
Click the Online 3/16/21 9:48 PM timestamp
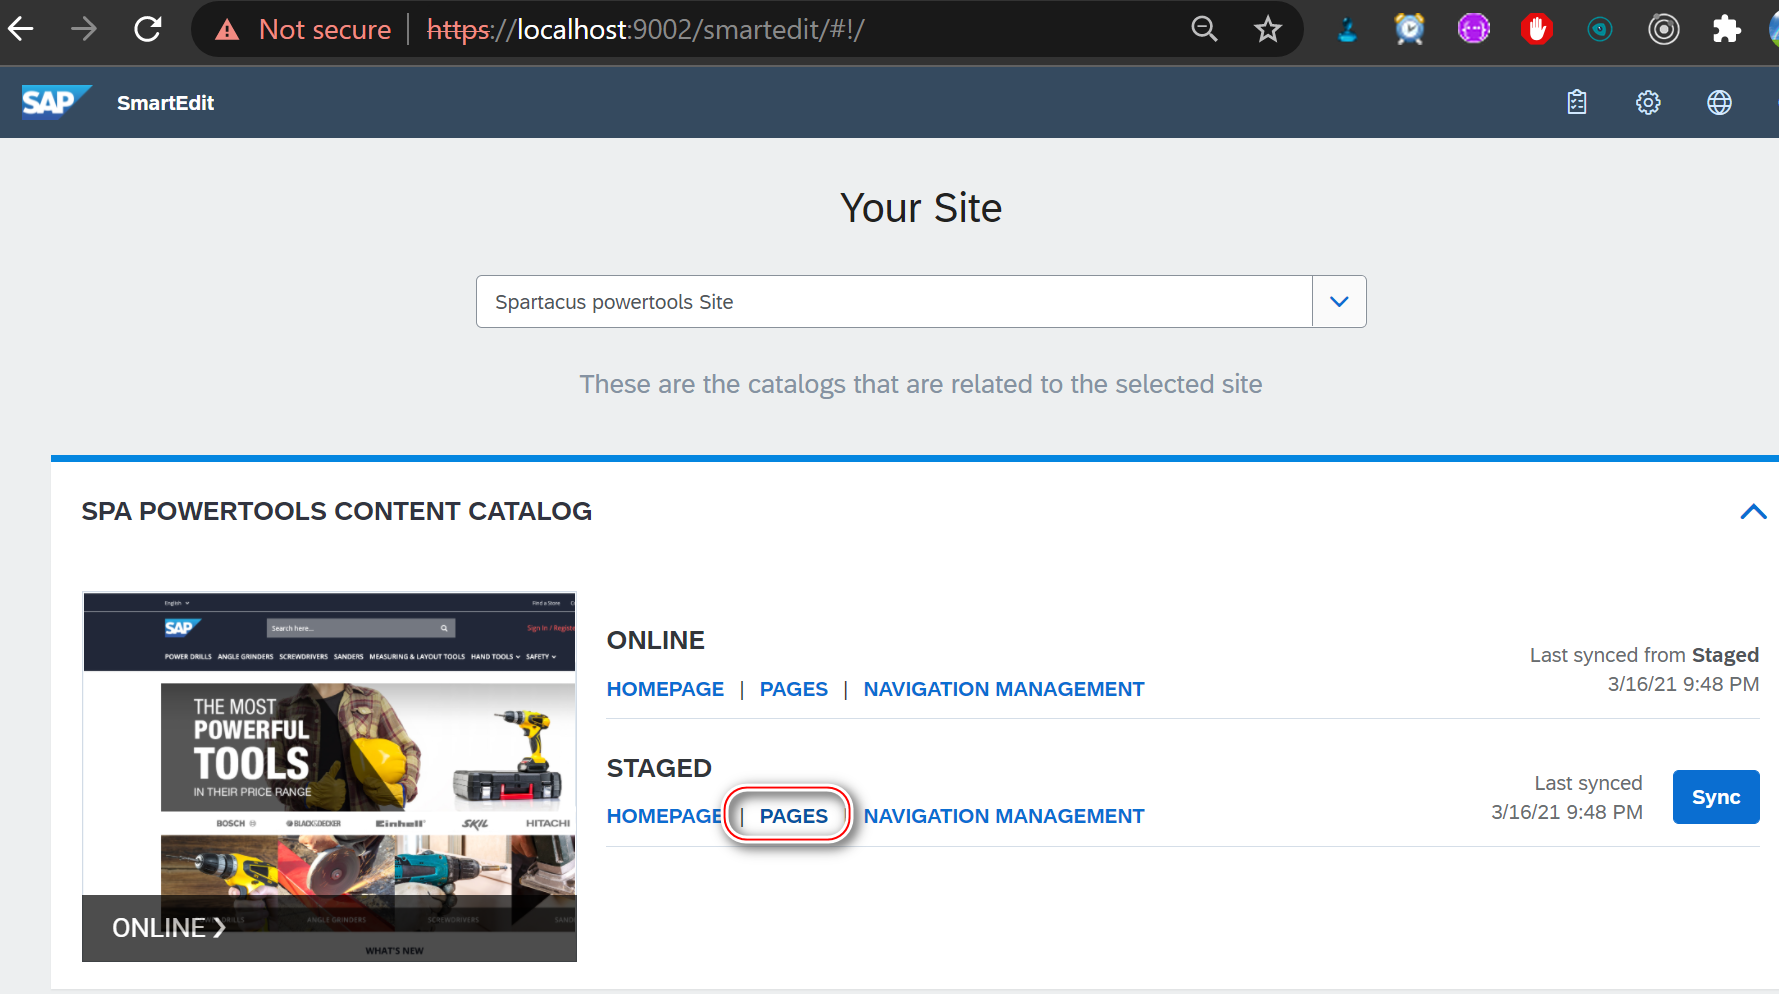(1683, 684)
